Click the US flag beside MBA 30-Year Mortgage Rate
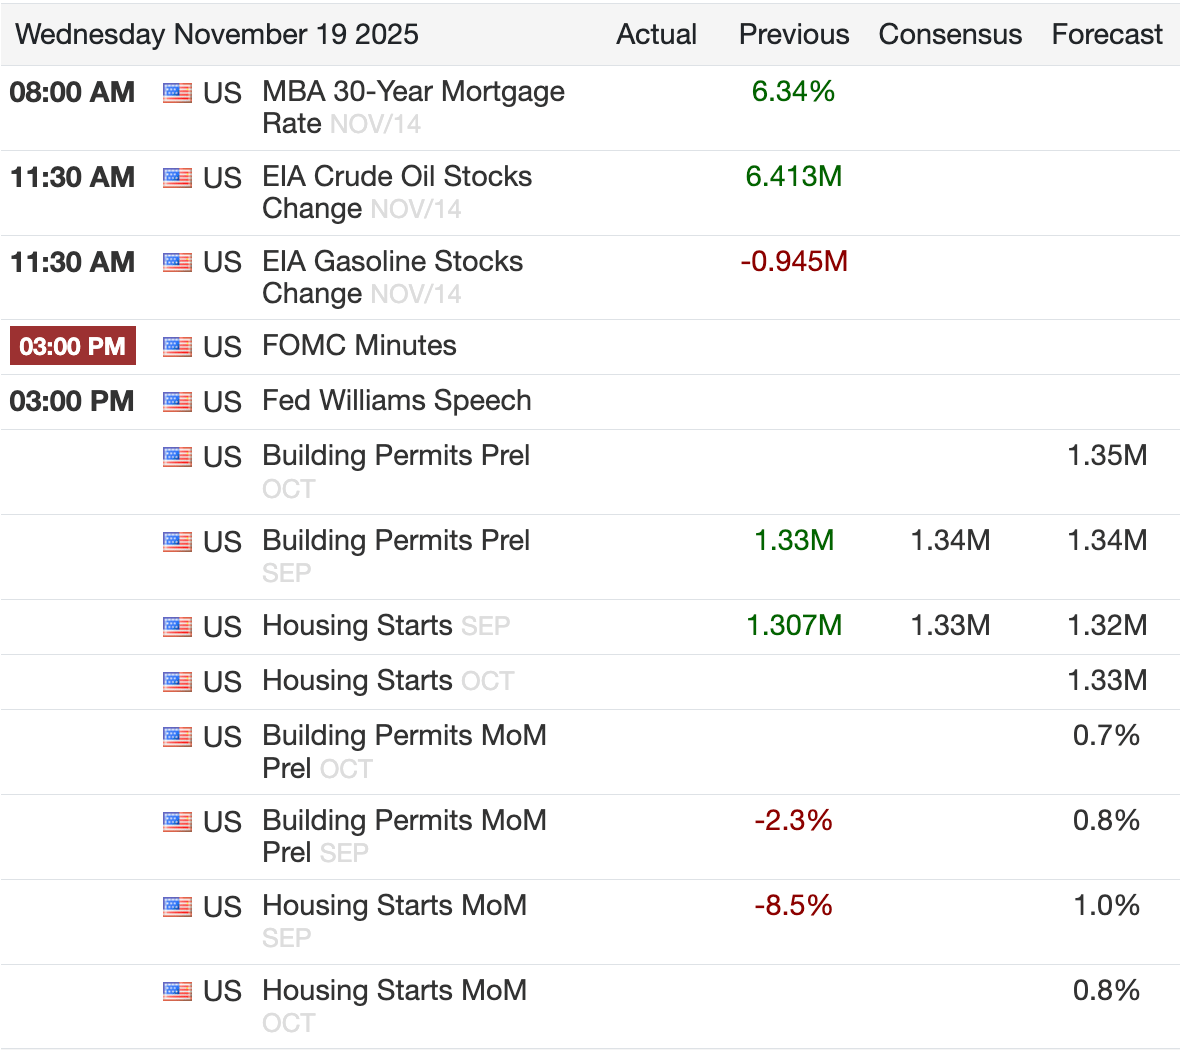This screenshot has width=1180, height=1050. pyautogui.click(x=177, y=93)
